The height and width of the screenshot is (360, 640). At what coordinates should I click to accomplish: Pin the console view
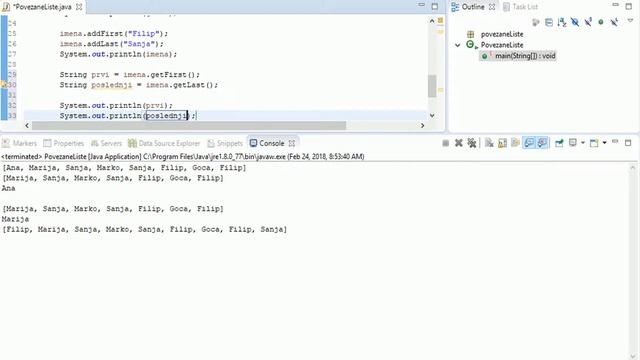(559, 143)
